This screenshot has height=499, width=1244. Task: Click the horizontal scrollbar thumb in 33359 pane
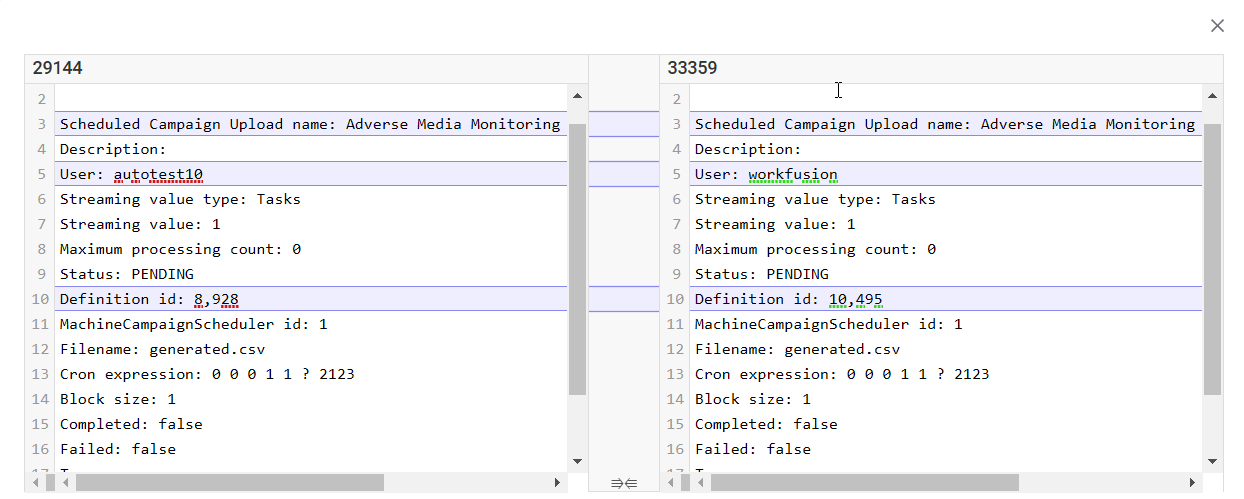pos(864,482)
